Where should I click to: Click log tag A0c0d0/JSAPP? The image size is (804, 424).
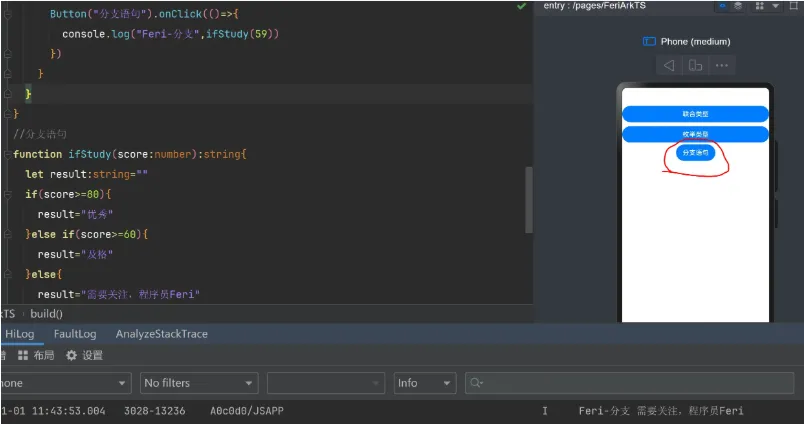coord(247,411)
